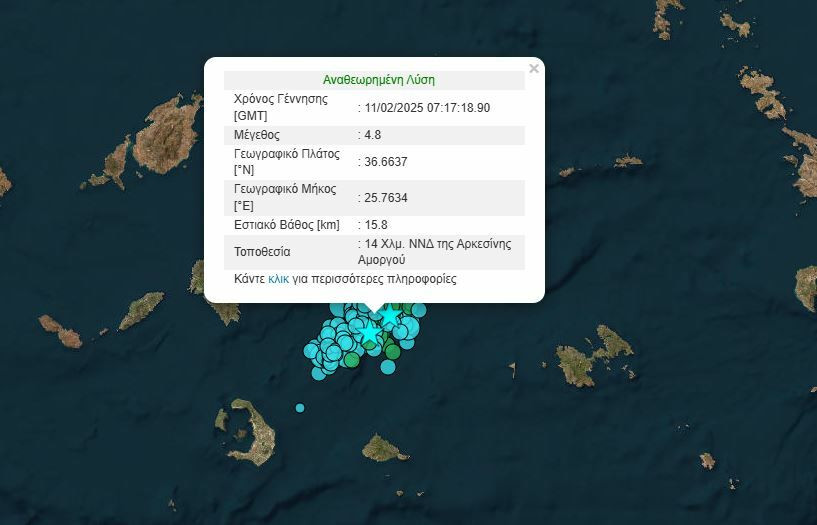Select the lone cyan circle below the cluster
Image resolution: width=817 pixels, height=525 pixels.
pyautogui.click(x=388, y=368)
